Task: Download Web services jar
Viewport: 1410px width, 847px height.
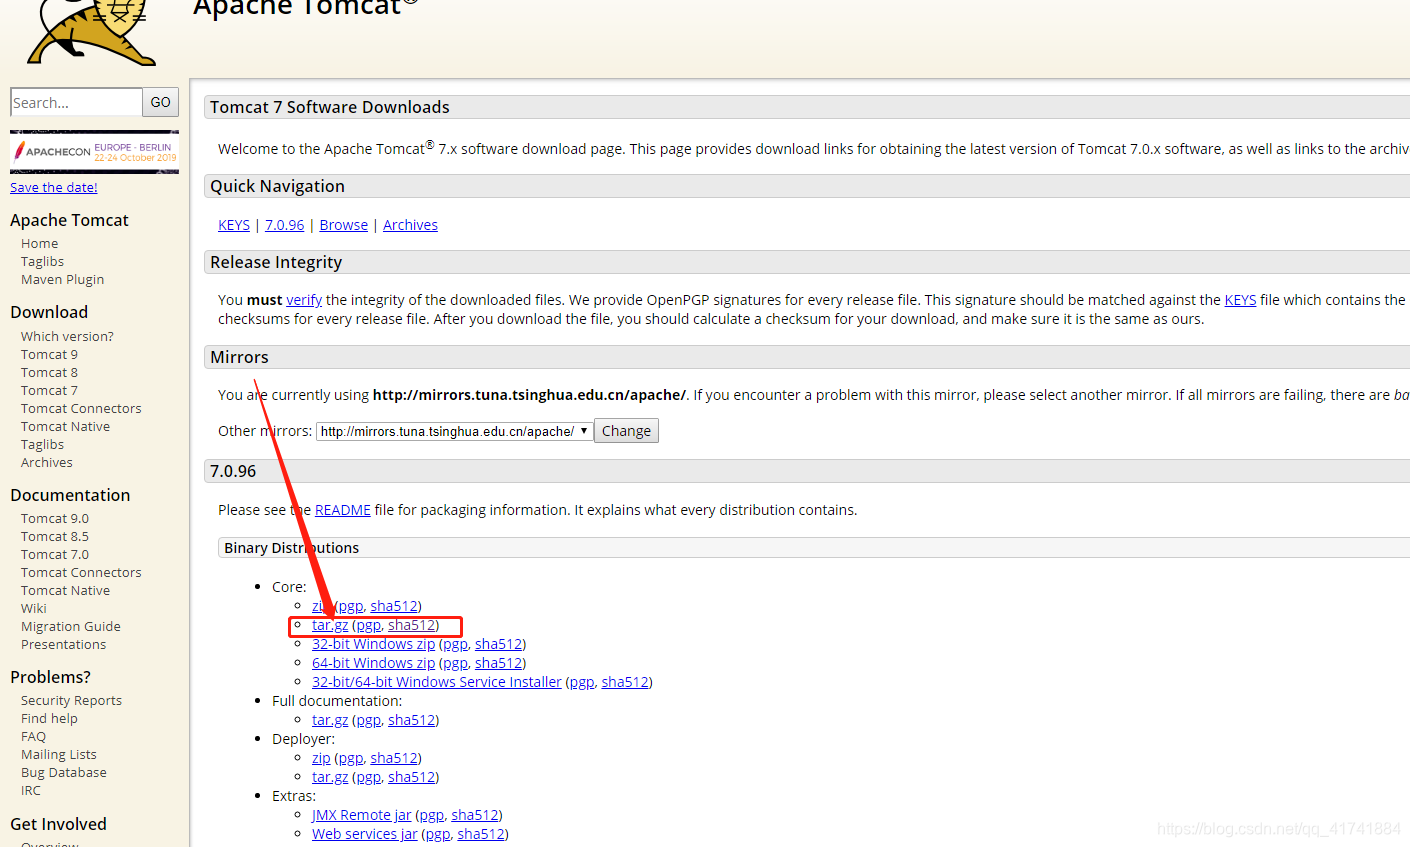Action: point(365,834)
